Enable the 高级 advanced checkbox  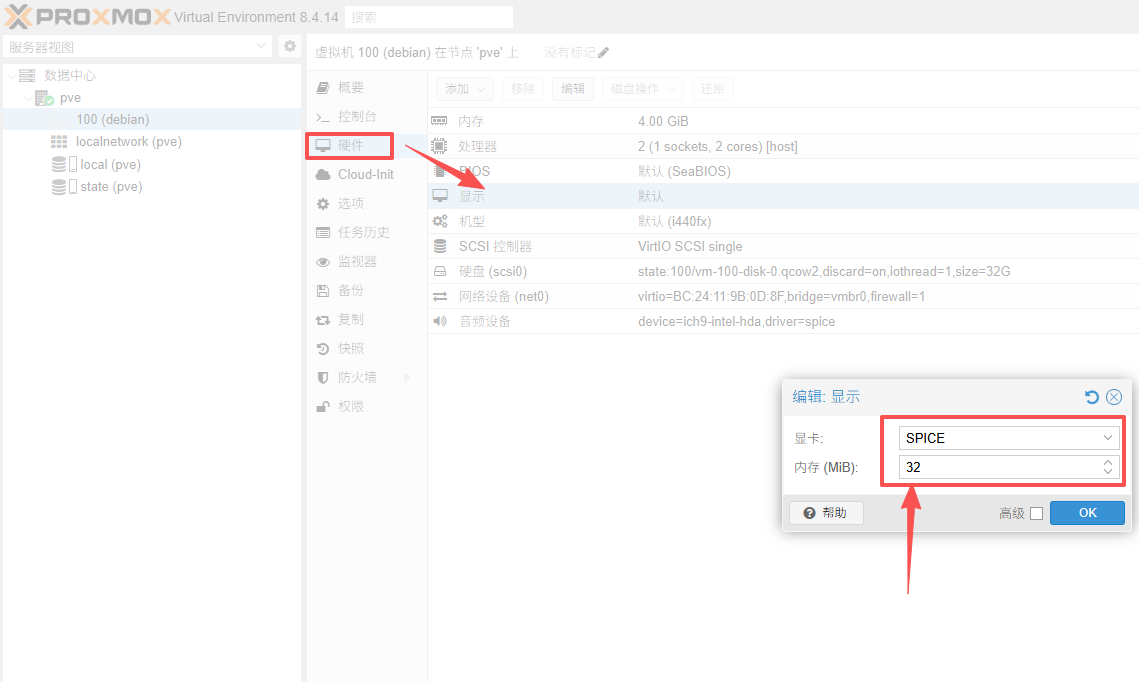(1036, 513)
